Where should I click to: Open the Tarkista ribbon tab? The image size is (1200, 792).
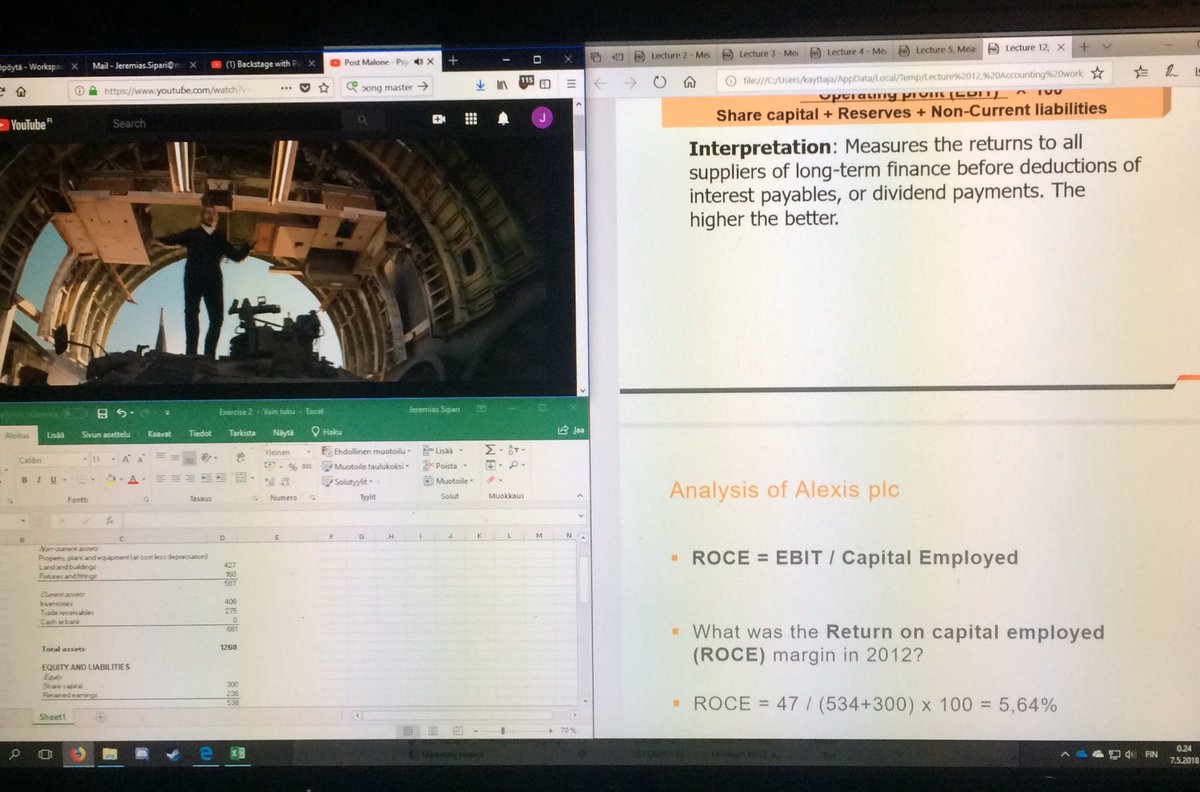pos(242,433)
